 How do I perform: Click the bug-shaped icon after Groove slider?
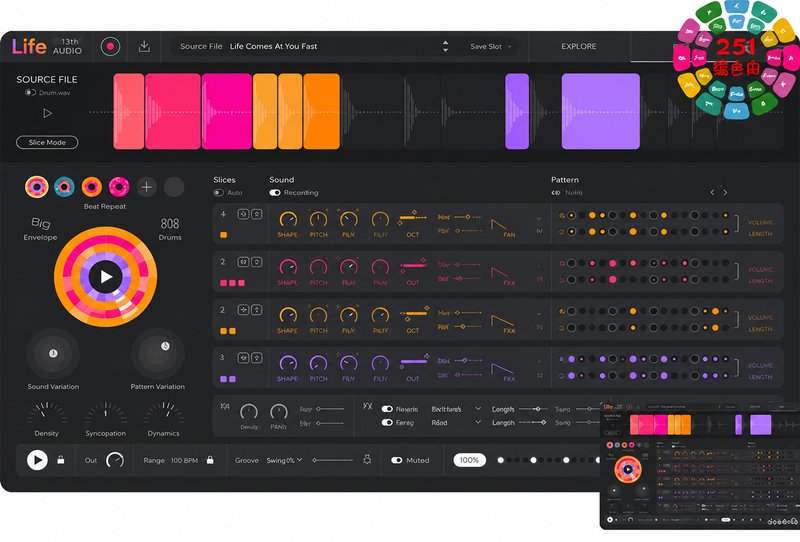[367, 460]
